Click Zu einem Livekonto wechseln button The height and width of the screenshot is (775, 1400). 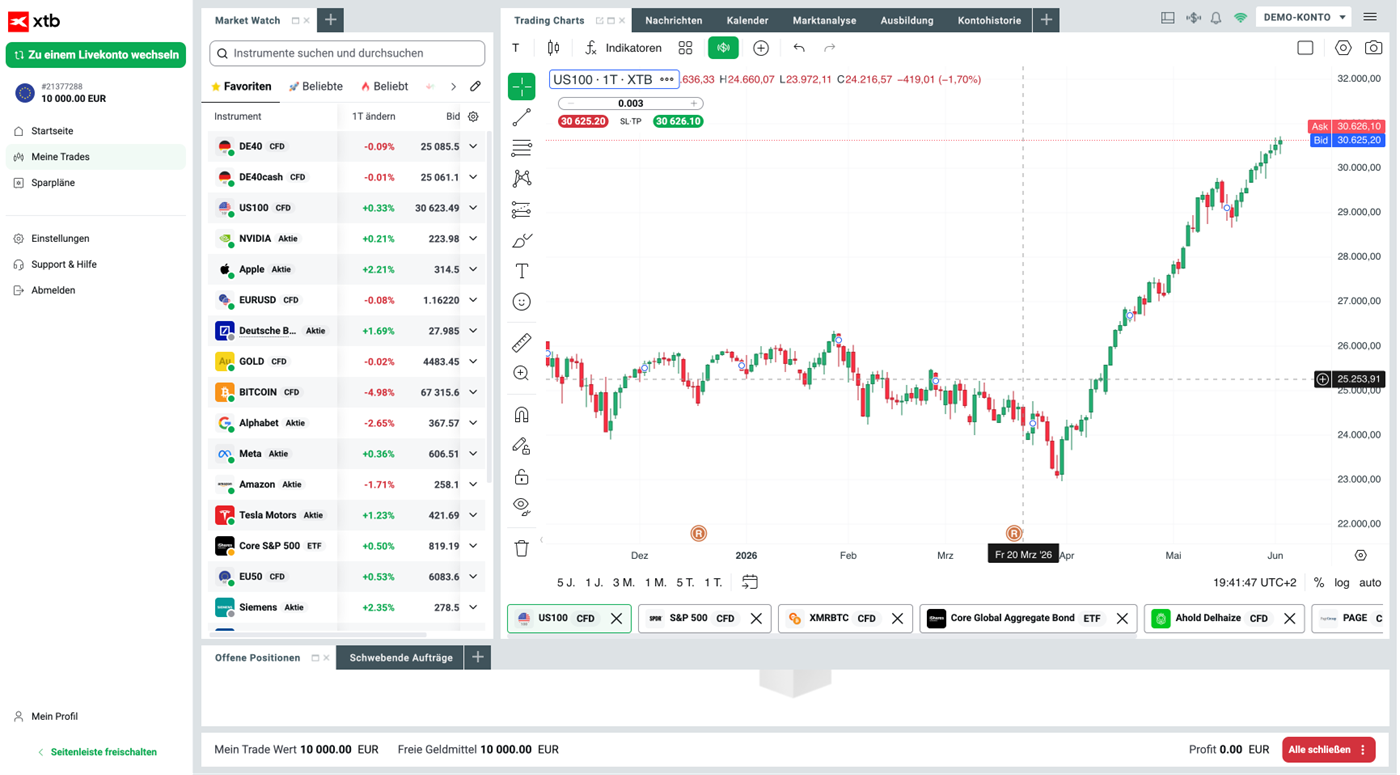click(x=96, y=55)
